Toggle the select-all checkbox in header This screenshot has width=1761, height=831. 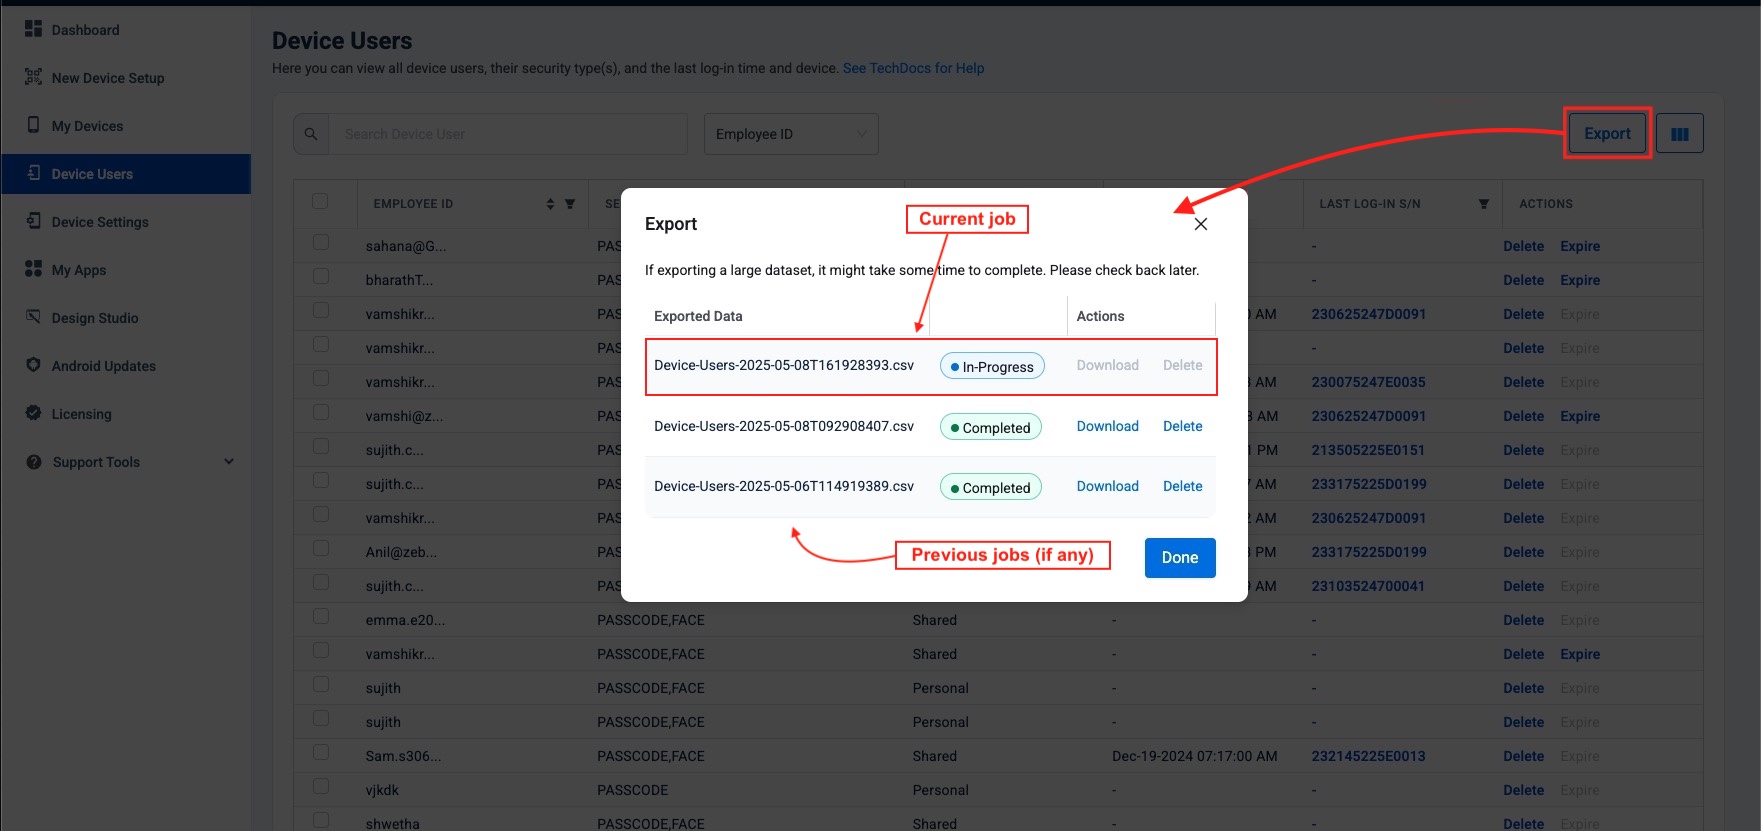(x=320, y=202)
